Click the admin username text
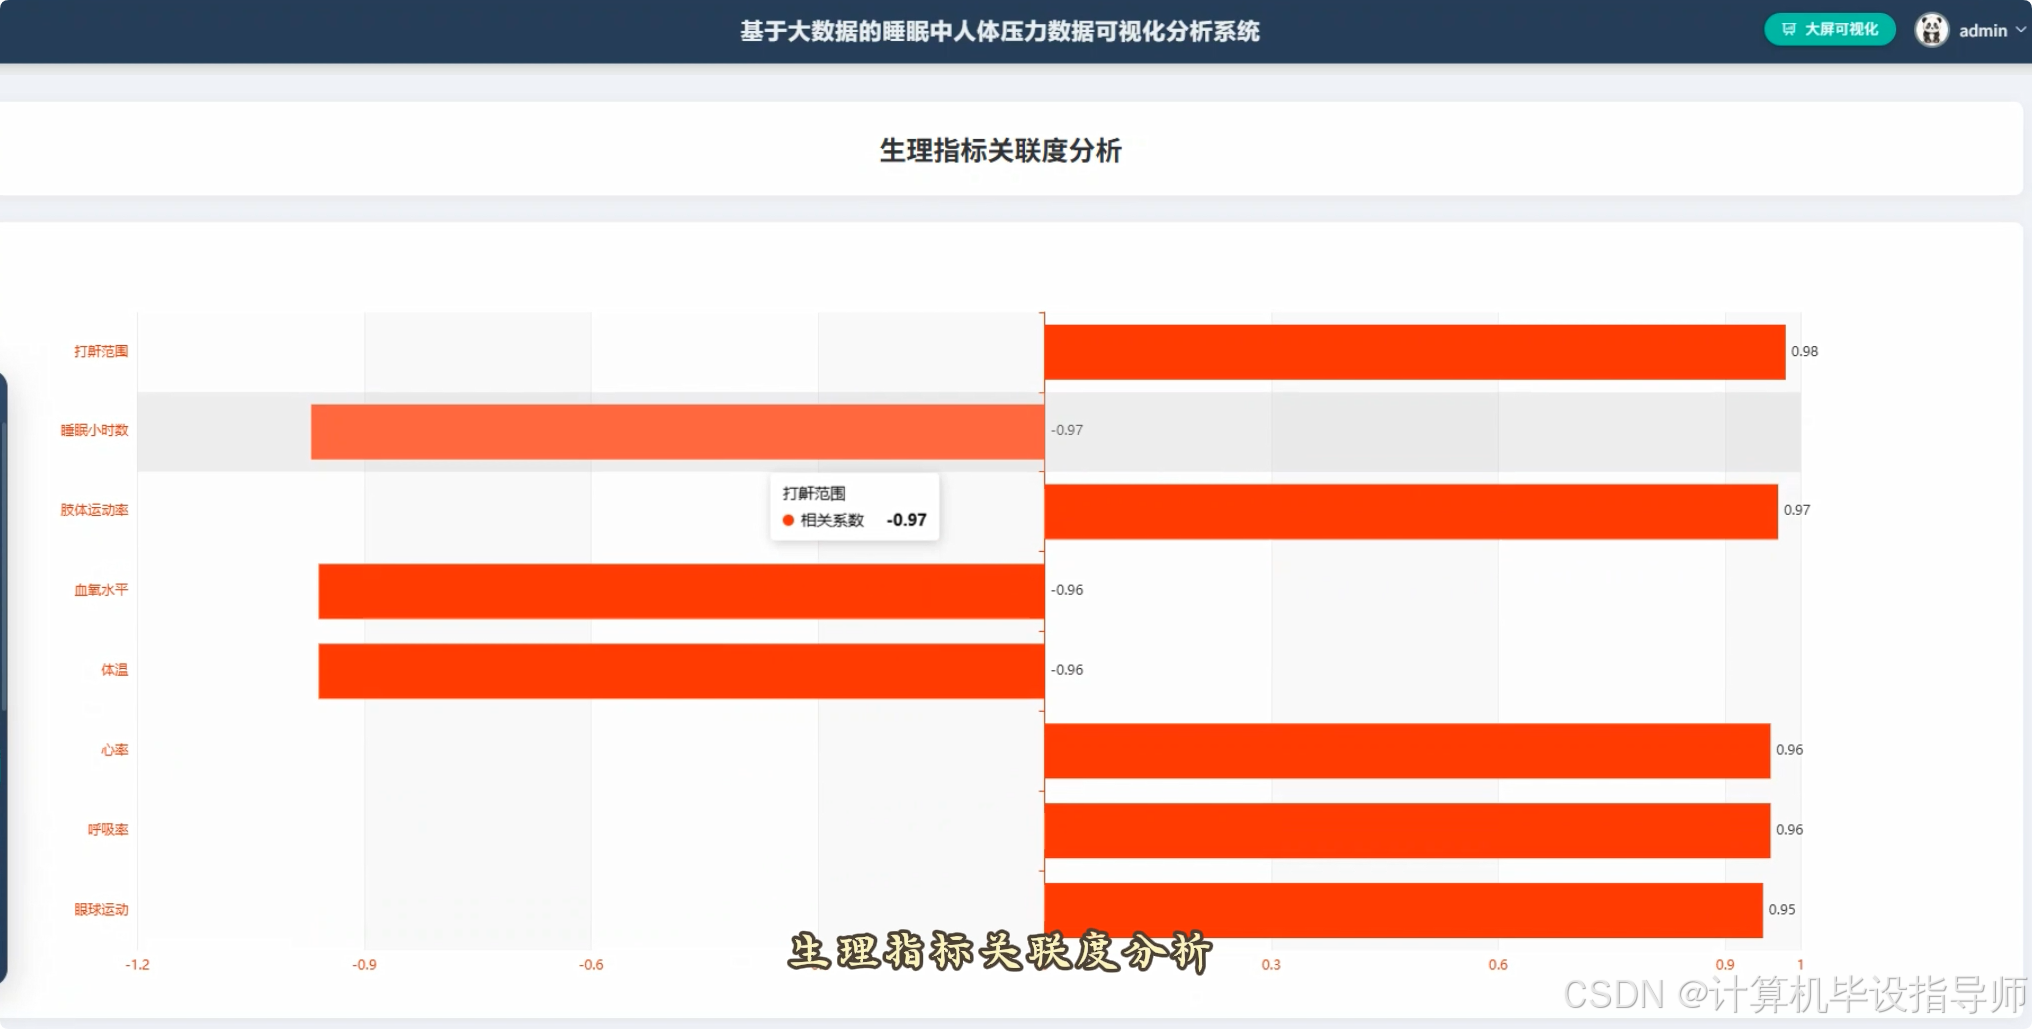Viewport: 2032px width, 1029px height. point(1983,31)
